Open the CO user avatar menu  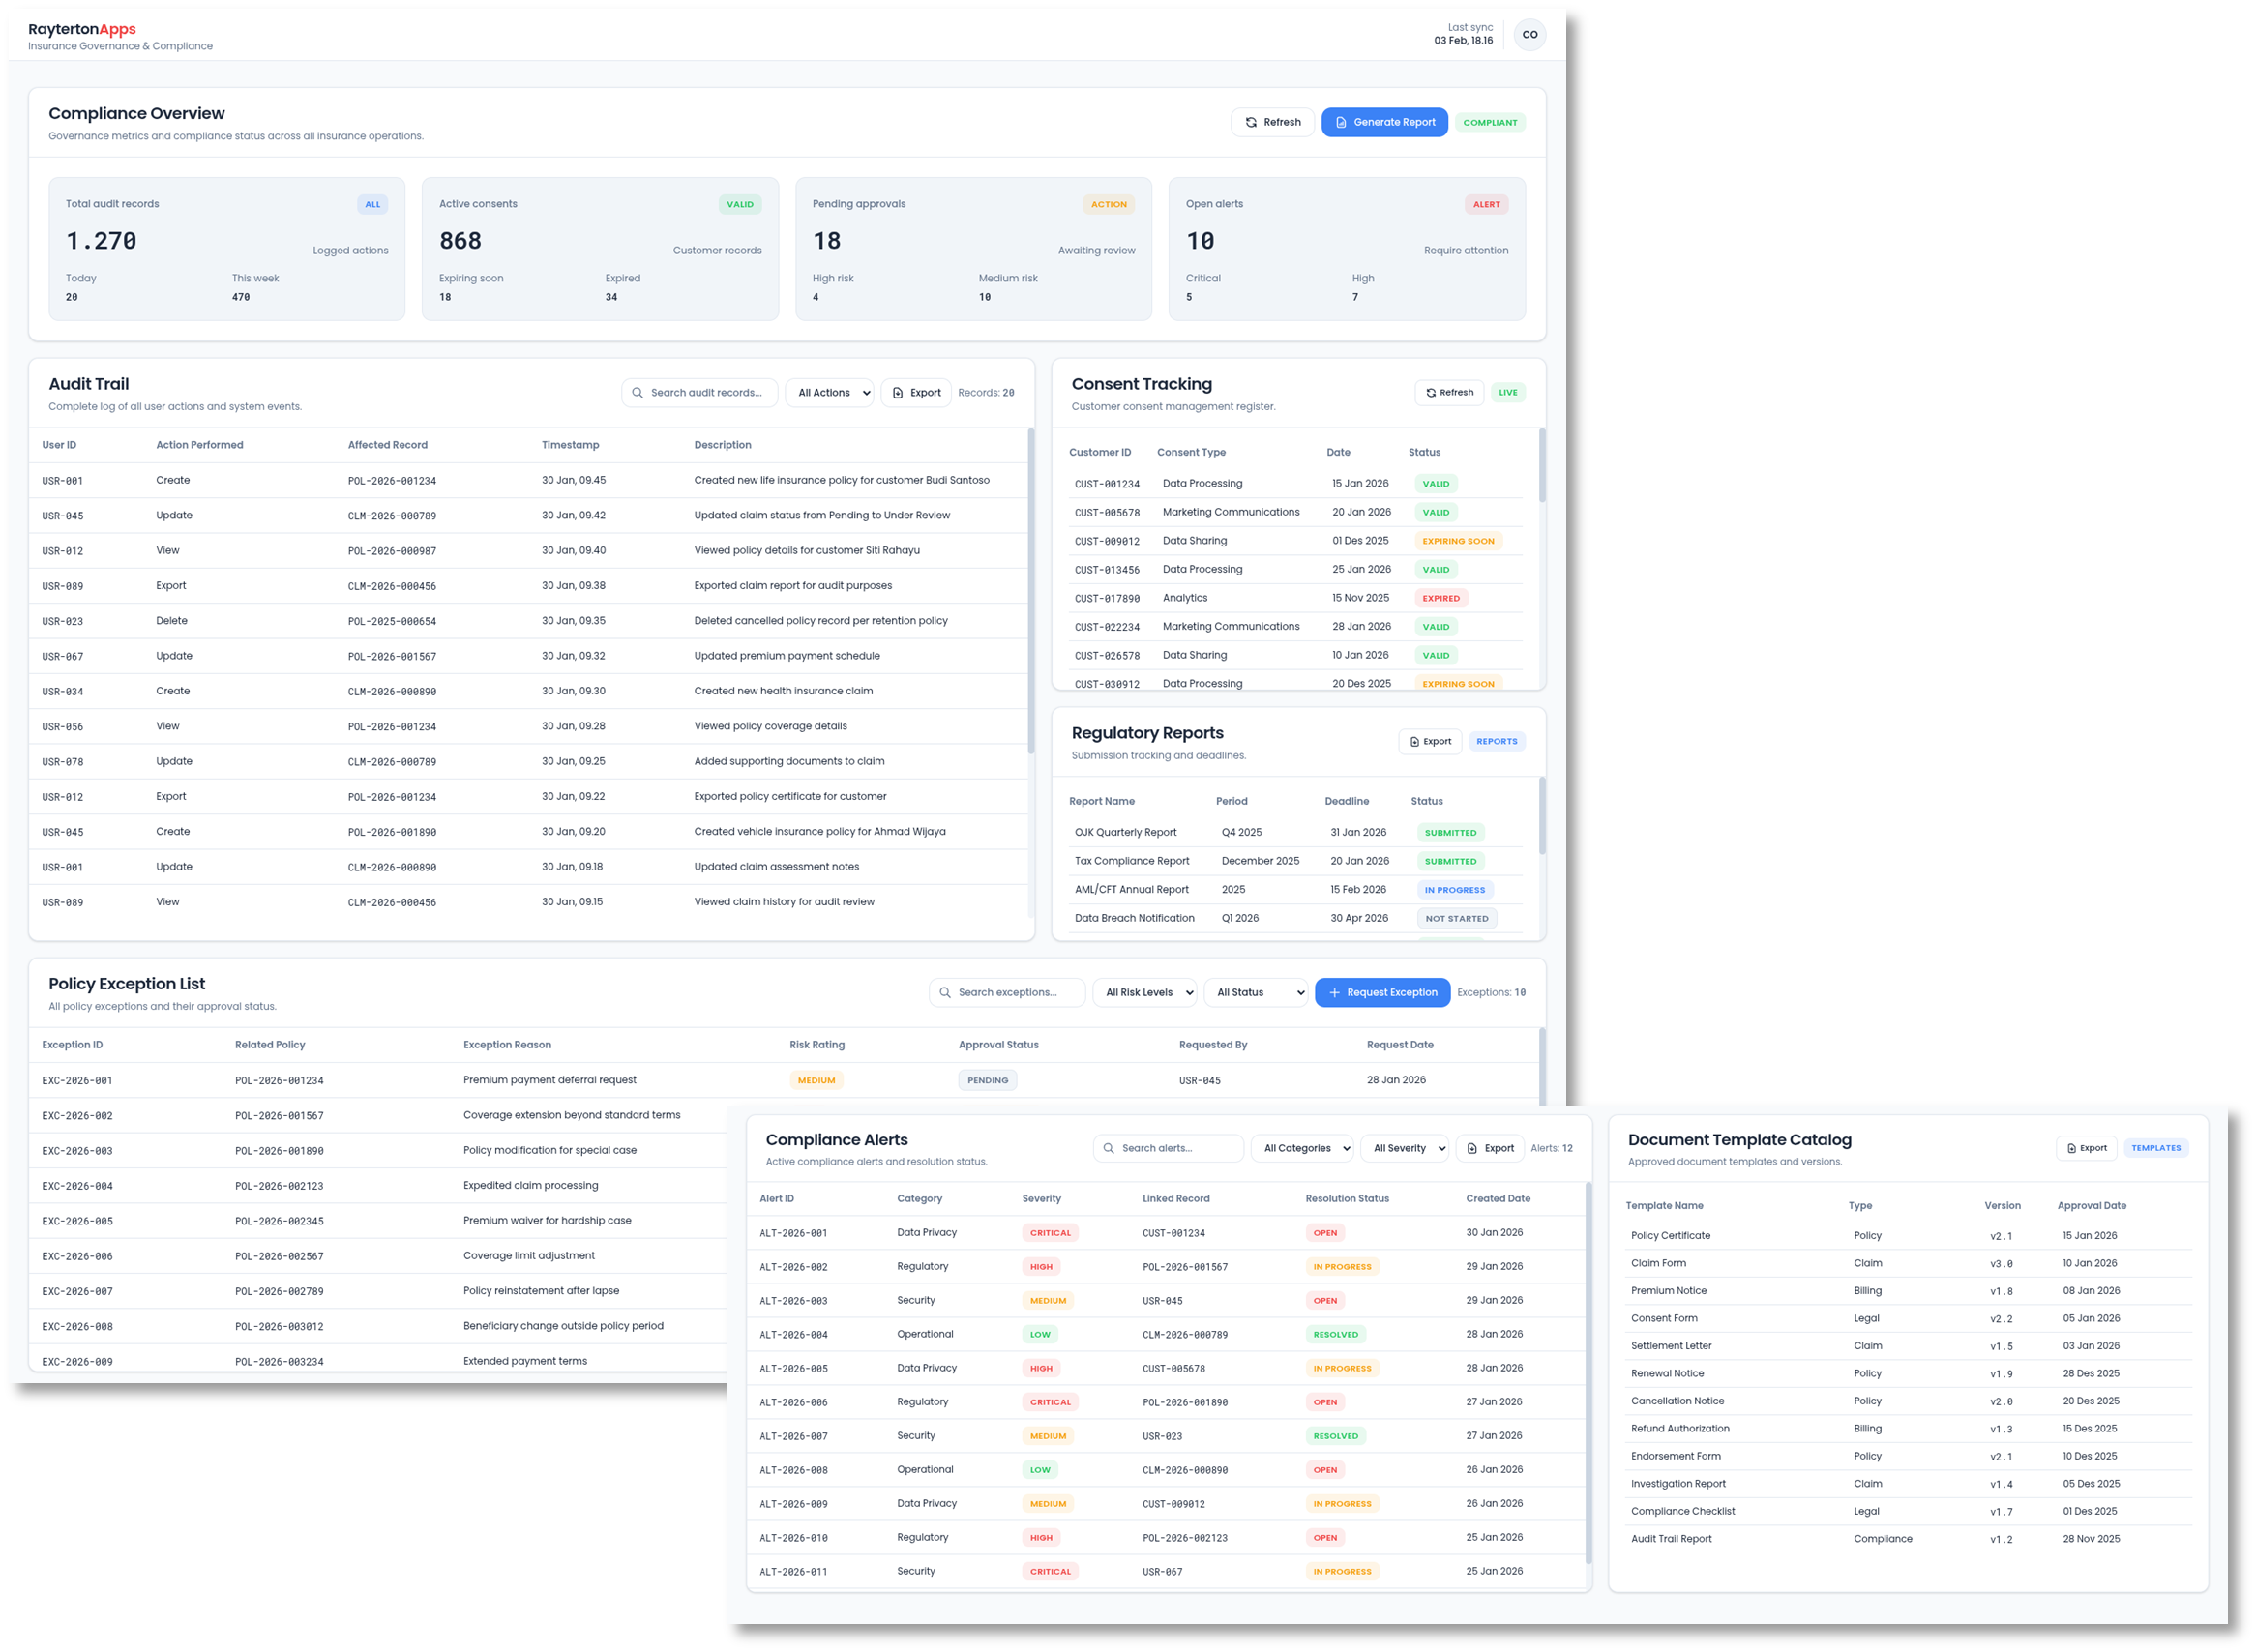click(x=1529, y=35)
